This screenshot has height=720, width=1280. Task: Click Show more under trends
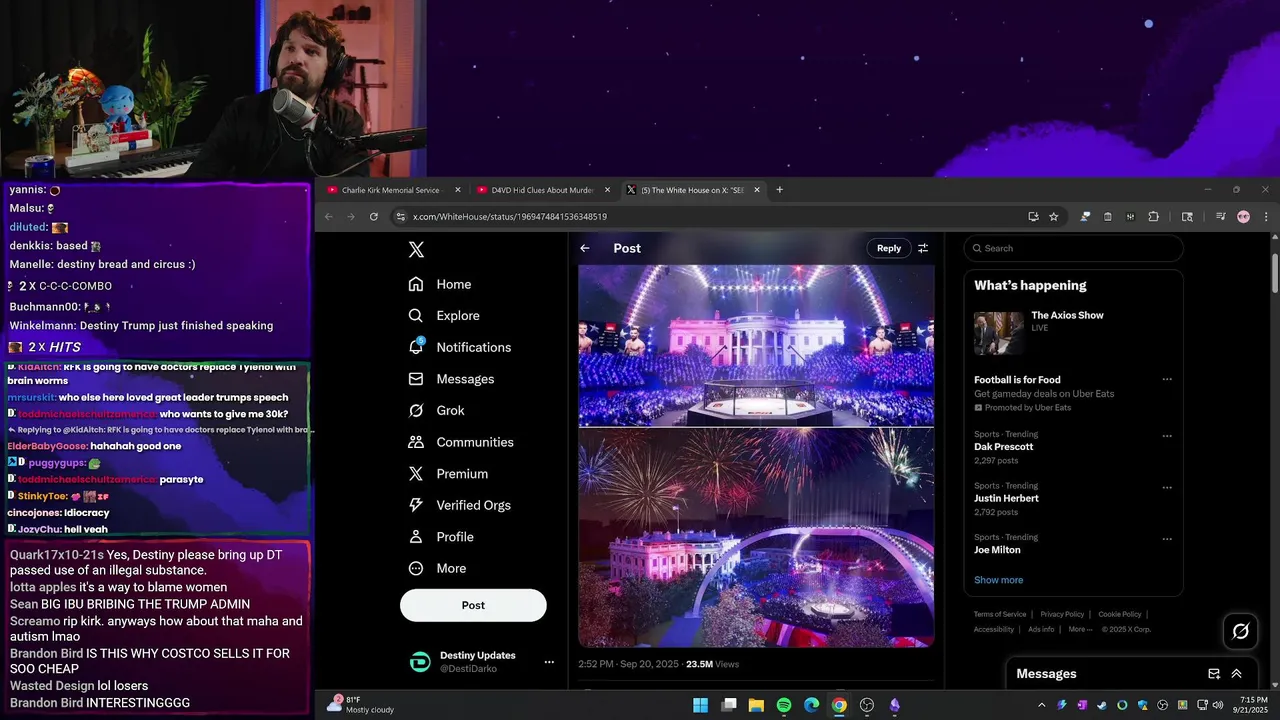click(x=998, y=580)
